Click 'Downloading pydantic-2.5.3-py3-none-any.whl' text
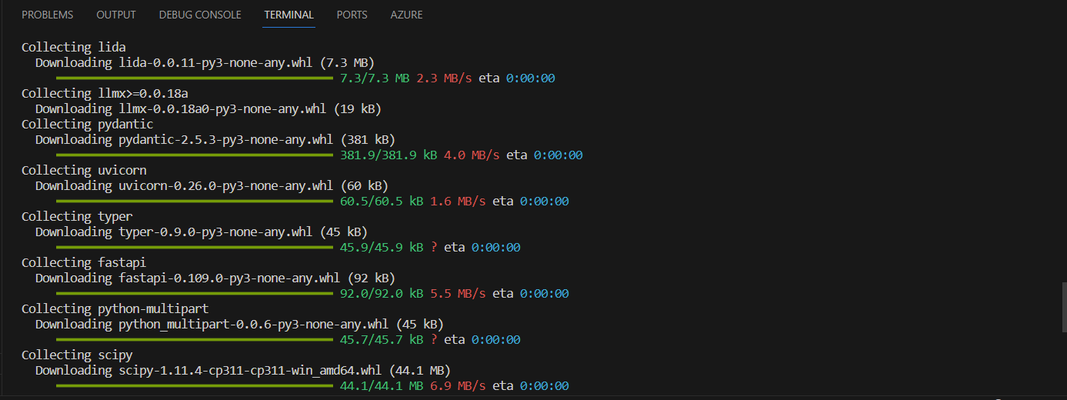Viewport: 1067px width, 400px height. click(x=184, y=139)
